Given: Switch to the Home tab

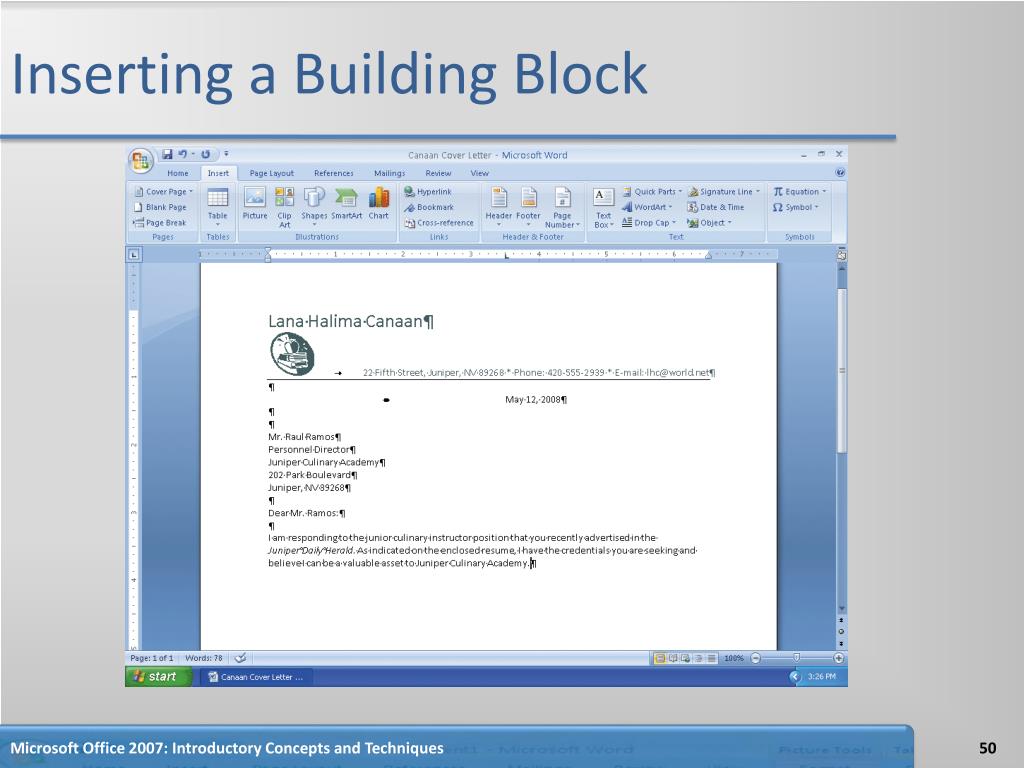Looking at the screenshot, I should point(178,173).
